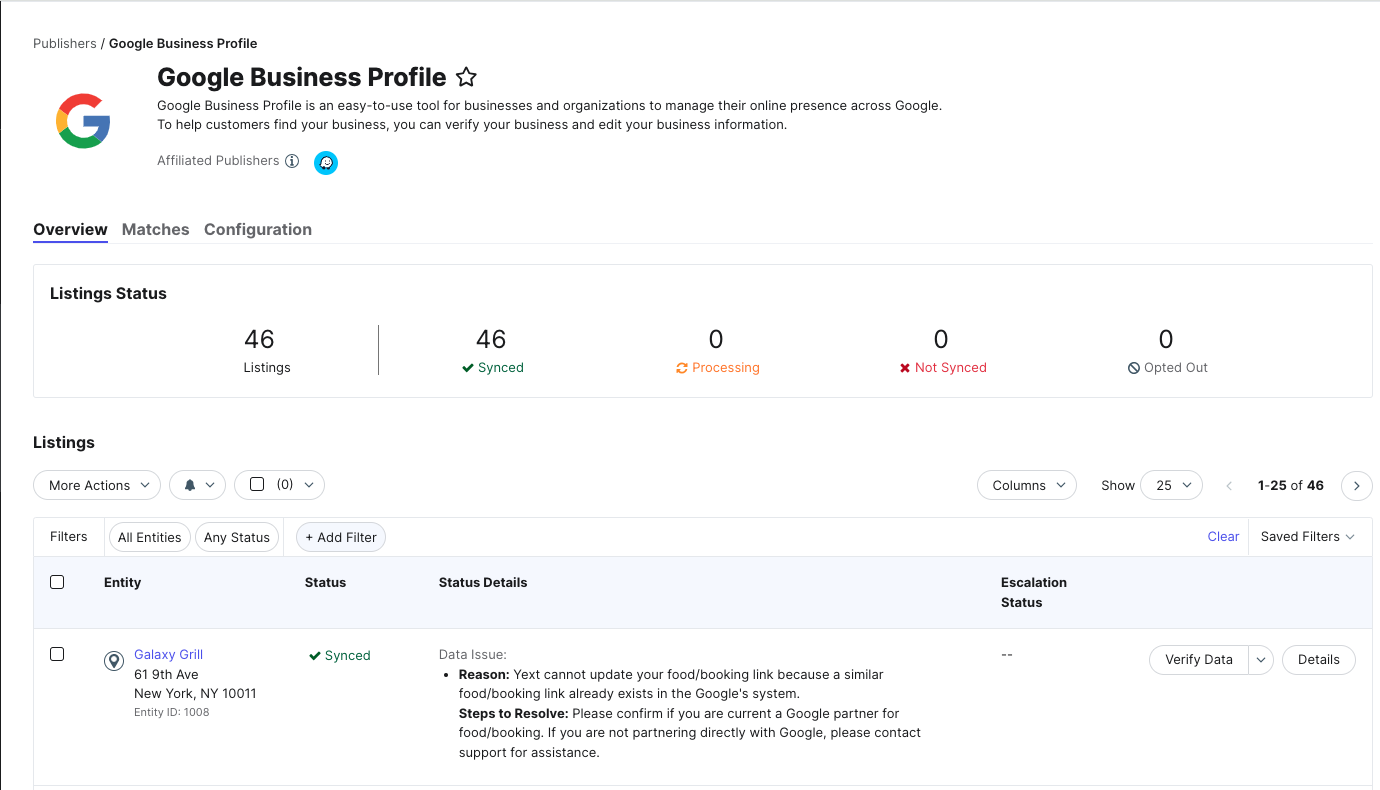Click the 1-25 of 46 pagination text
This screenshot has width=1380, height=790.
click(x=1291, y=485)
